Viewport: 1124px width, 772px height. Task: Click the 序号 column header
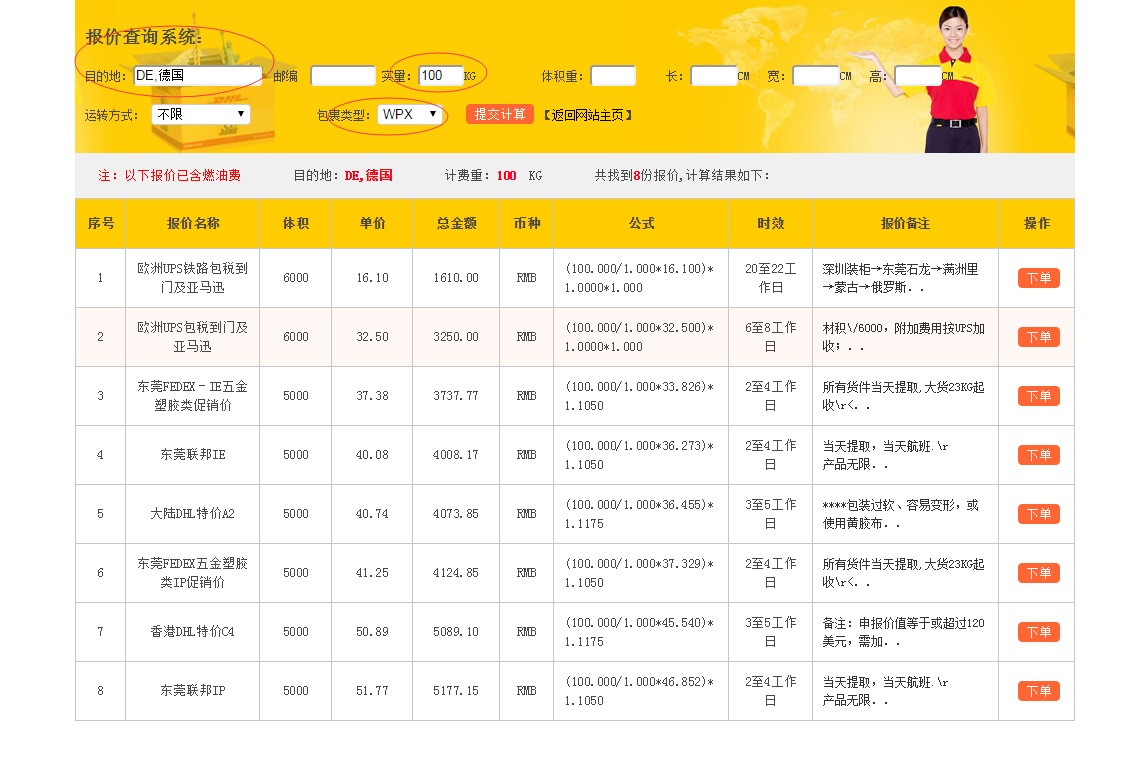point(100,224)
